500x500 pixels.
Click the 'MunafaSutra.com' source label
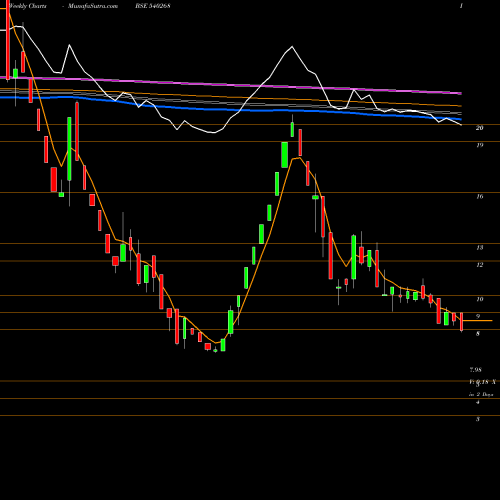tap(93, 6)
